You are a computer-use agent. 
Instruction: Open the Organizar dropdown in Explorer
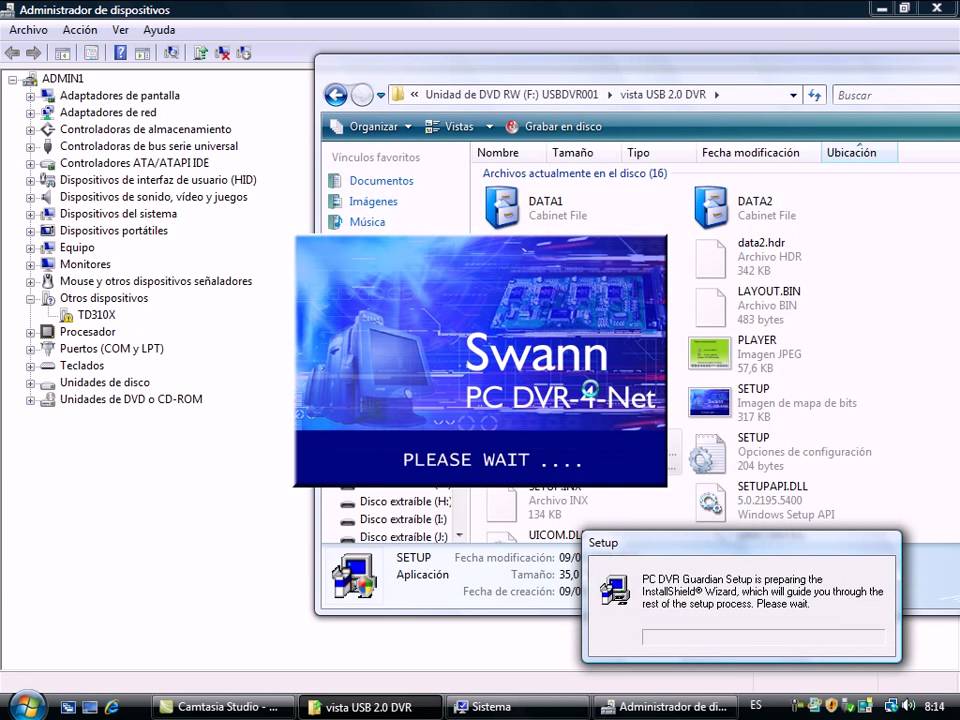coord(370,127)
